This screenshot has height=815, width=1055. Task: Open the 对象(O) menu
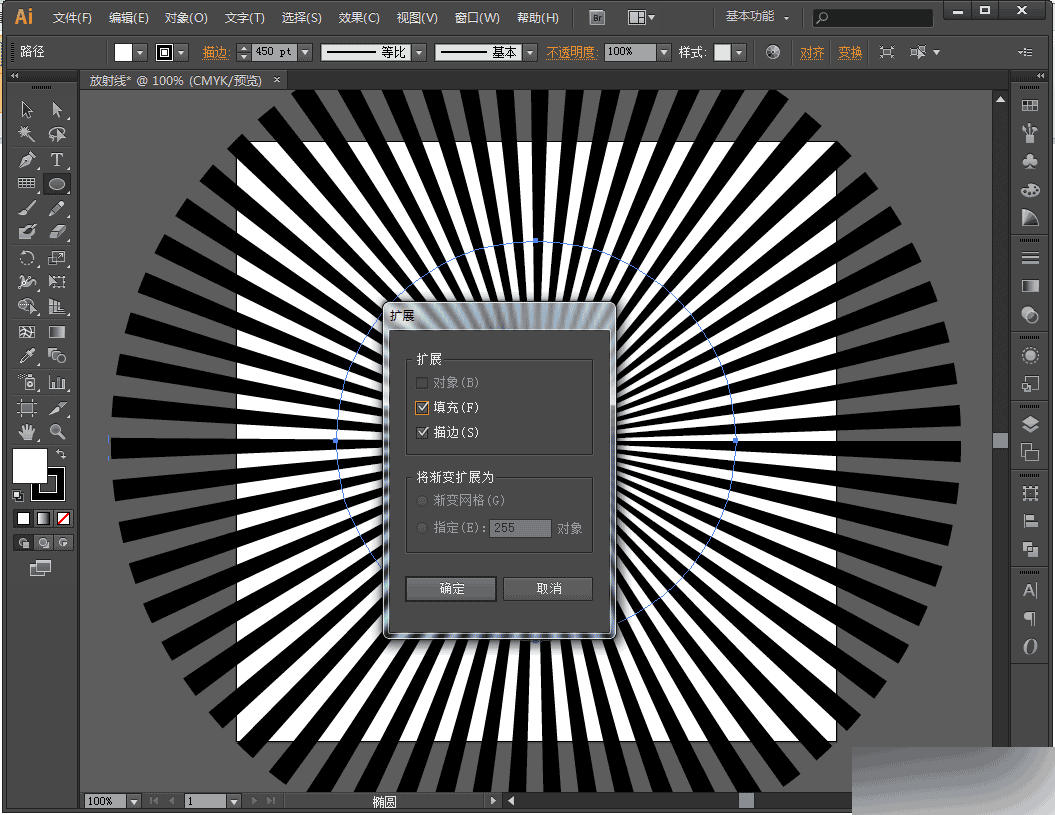[186, 18]
